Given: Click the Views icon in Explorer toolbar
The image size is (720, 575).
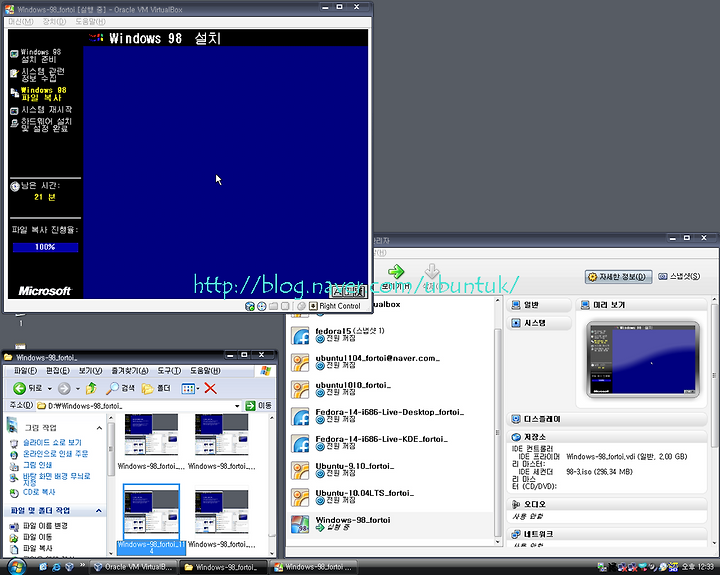Looking at the screenshot, I should (188, 389).
